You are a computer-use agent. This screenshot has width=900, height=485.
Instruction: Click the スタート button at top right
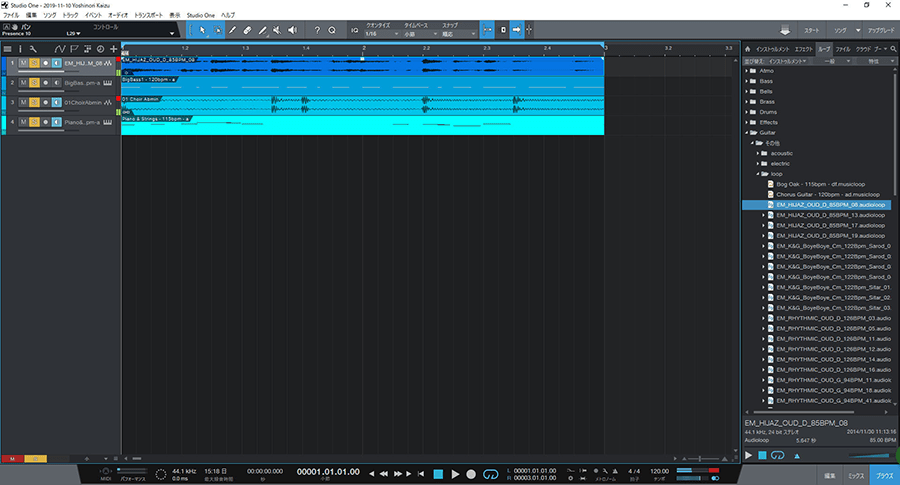[816, 31]
